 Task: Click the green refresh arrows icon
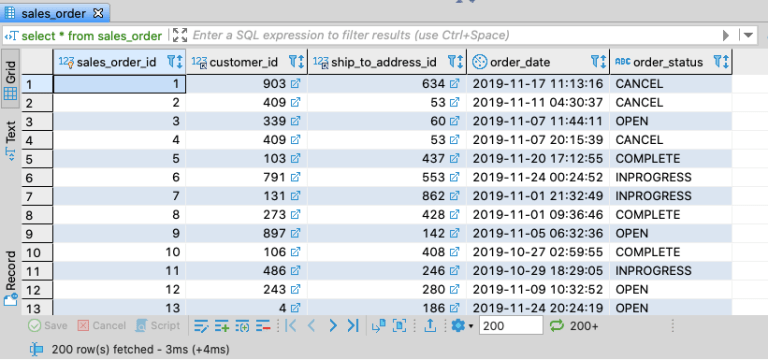[557, 326]
